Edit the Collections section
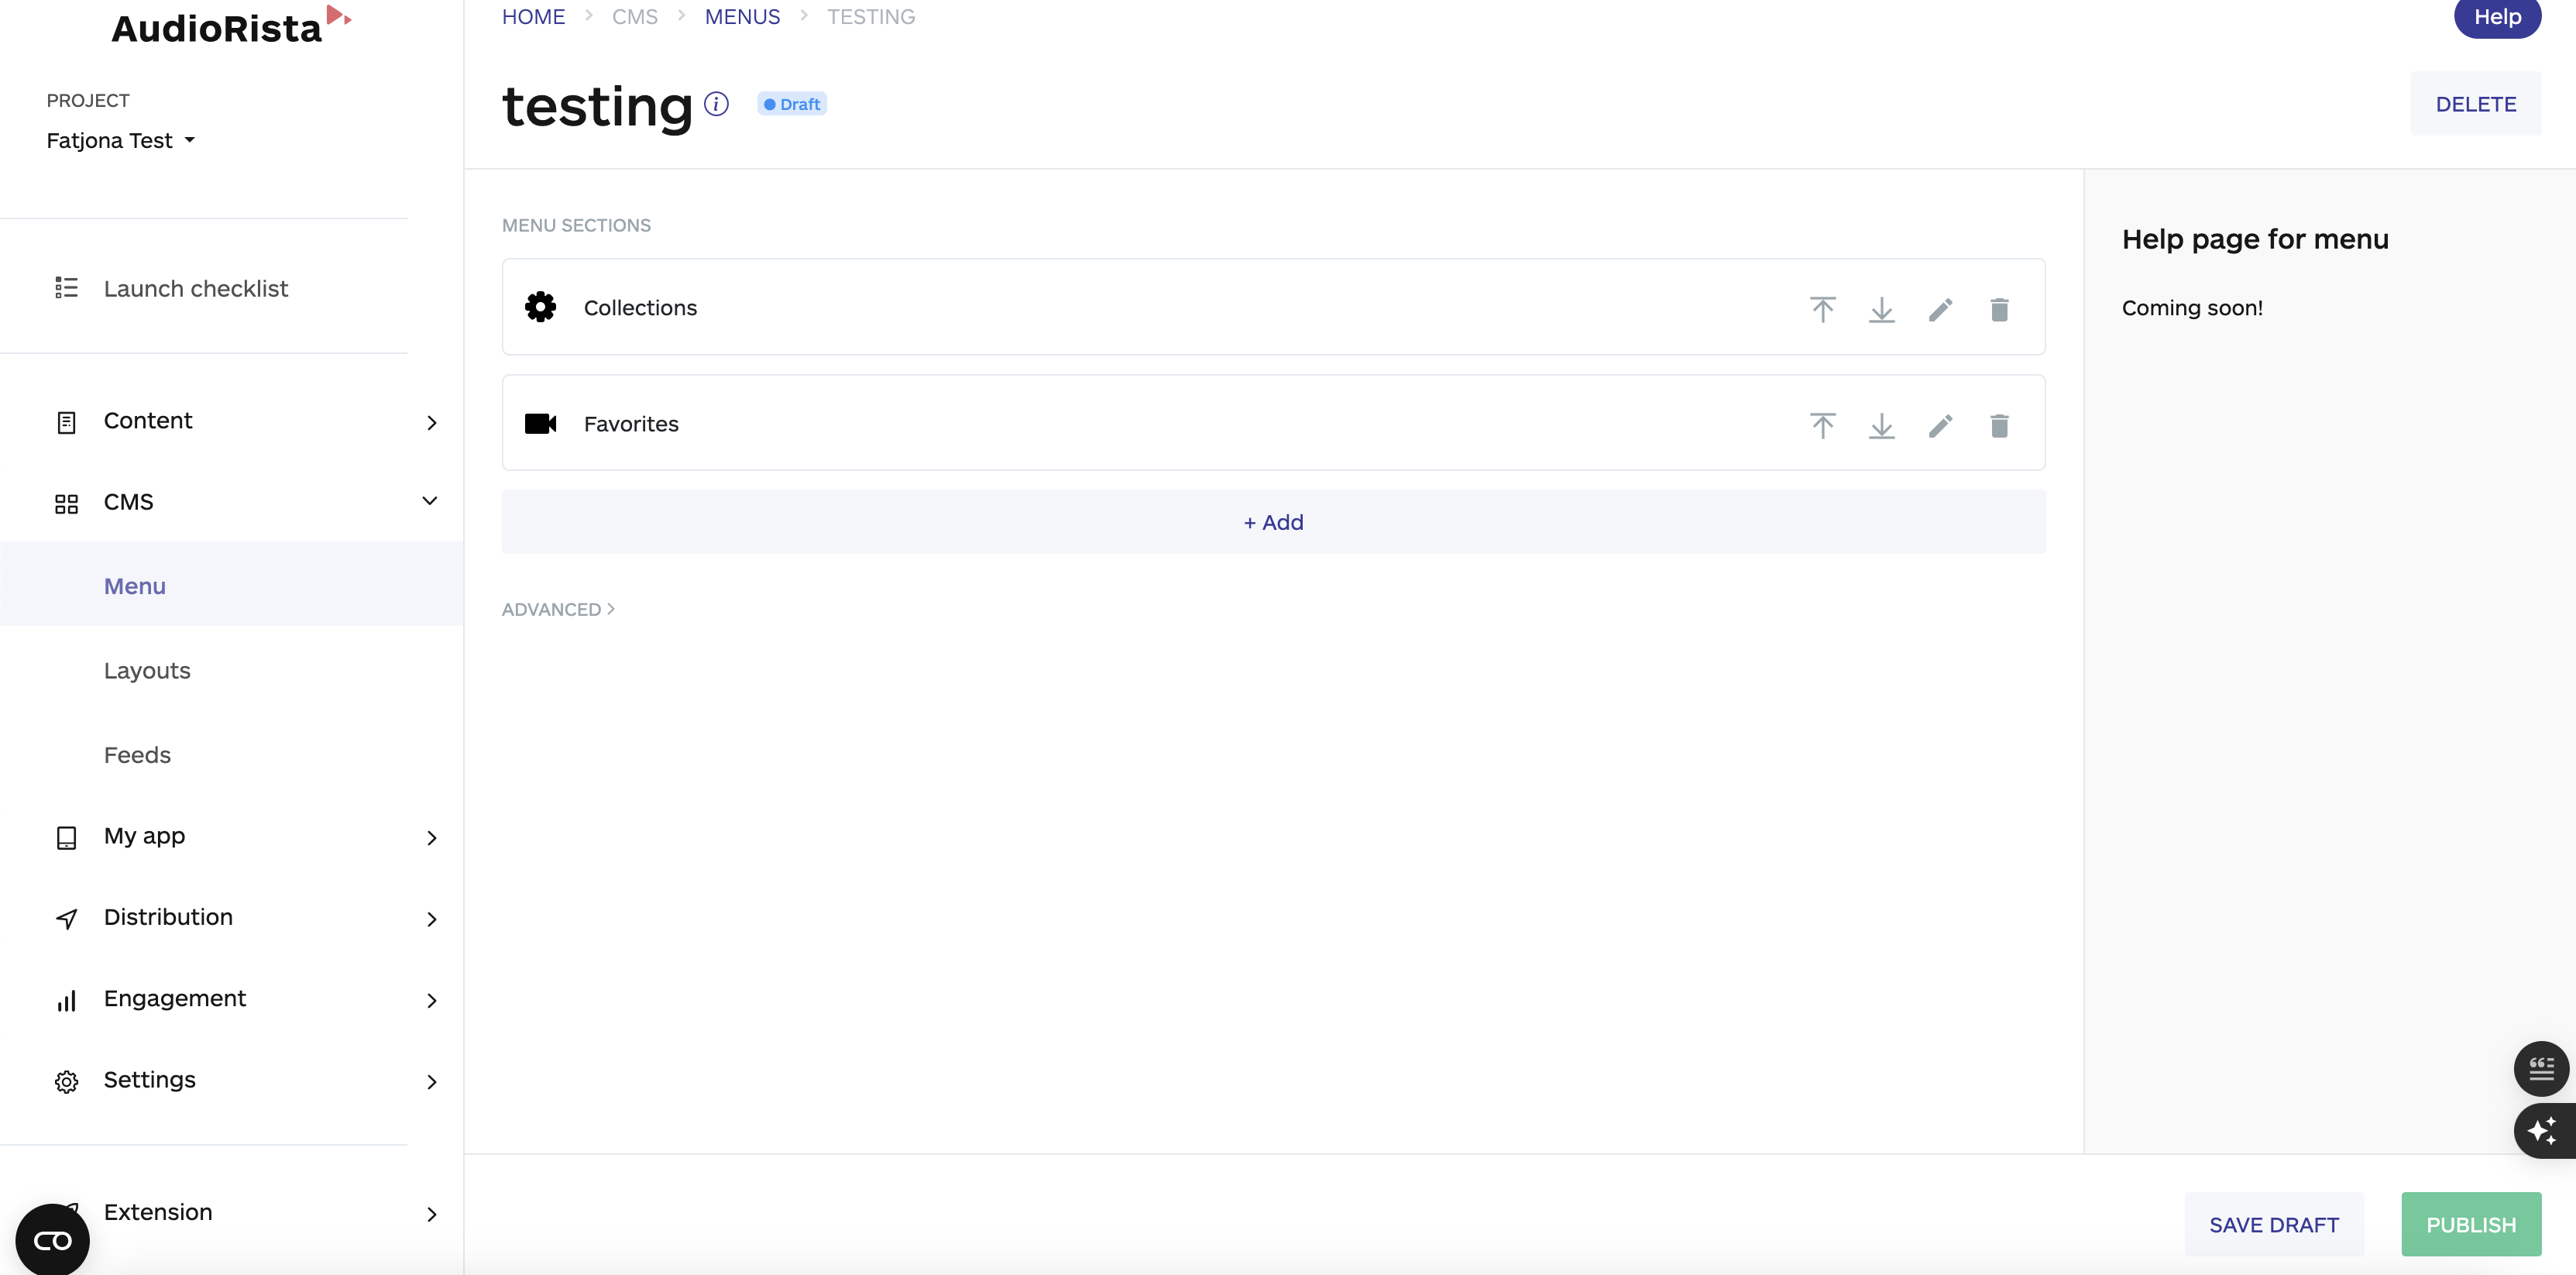 coord(1940,309)
